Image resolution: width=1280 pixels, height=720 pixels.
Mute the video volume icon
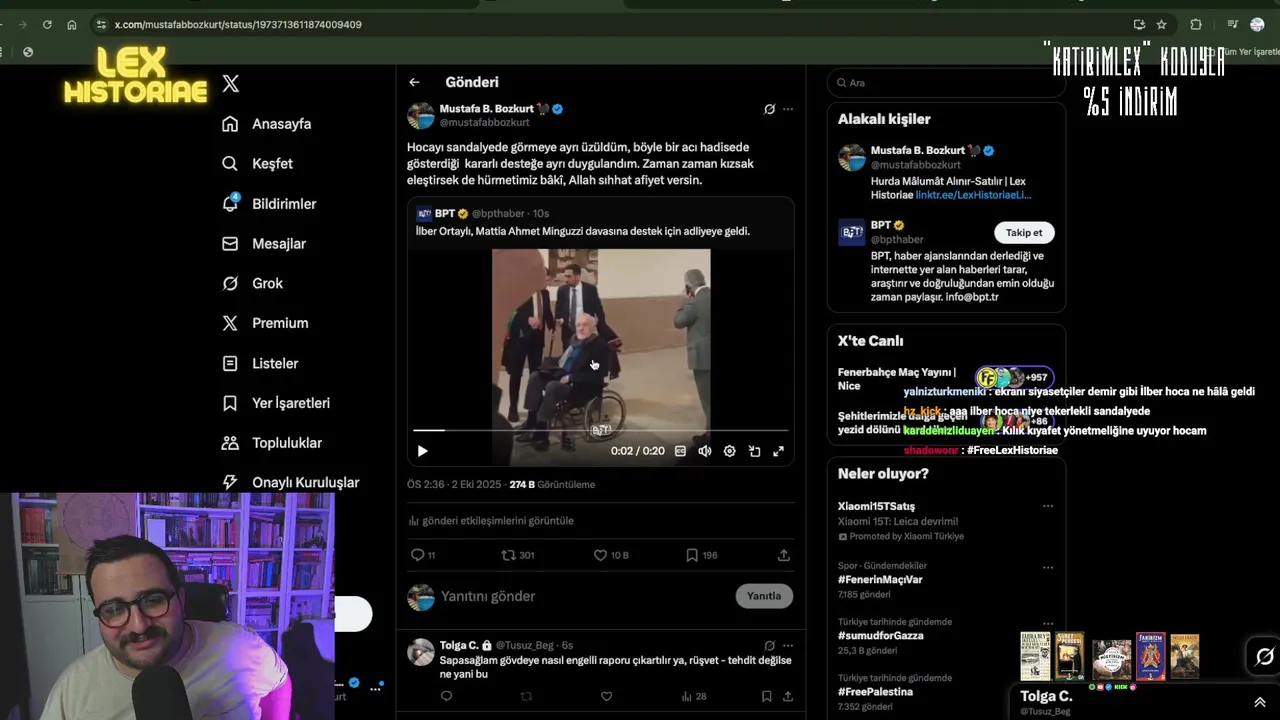705,451
